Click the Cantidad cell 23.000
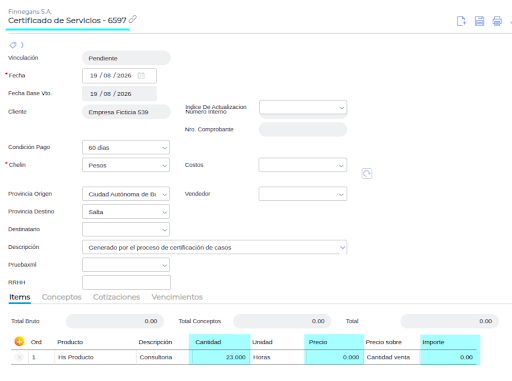 point(220,357)
